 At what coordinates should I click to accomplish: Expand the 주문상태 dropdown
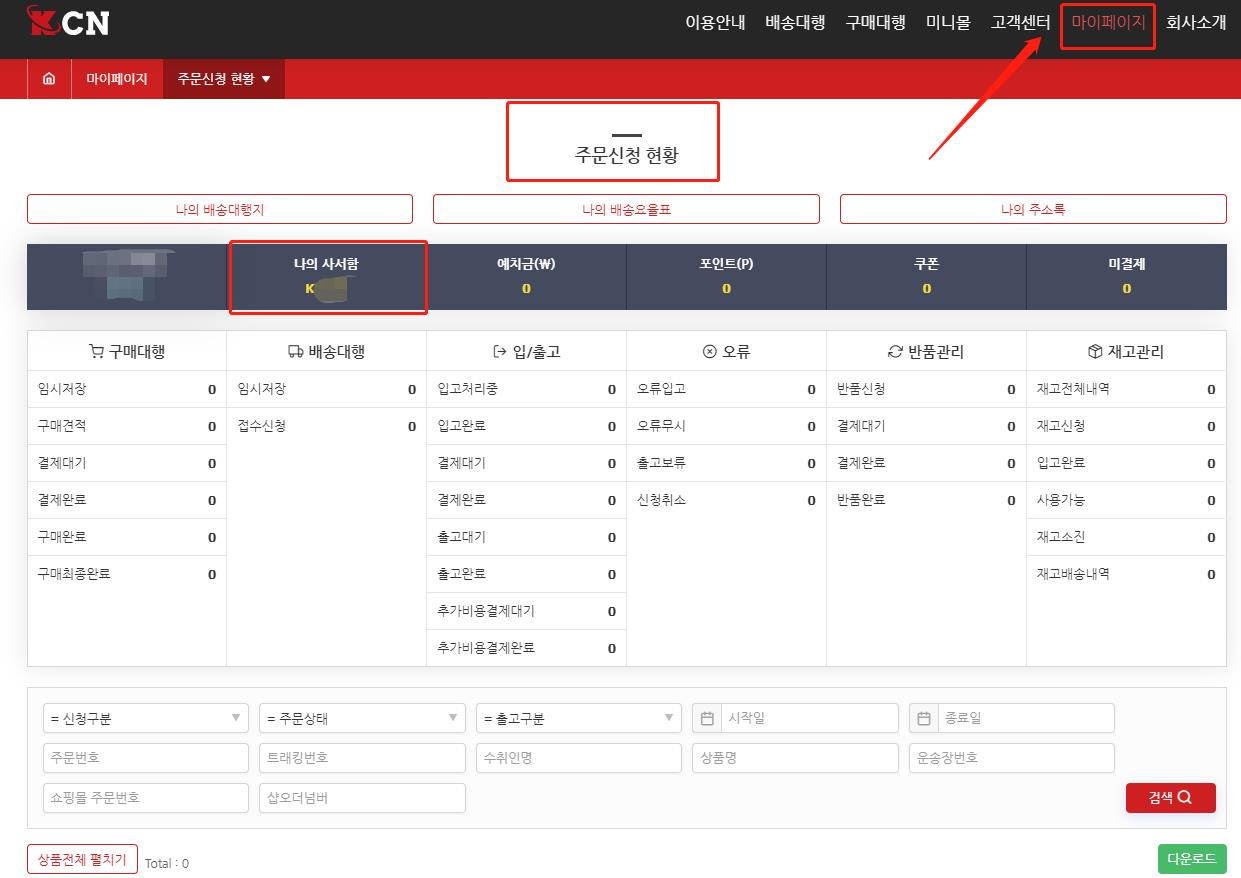(362, 718)
